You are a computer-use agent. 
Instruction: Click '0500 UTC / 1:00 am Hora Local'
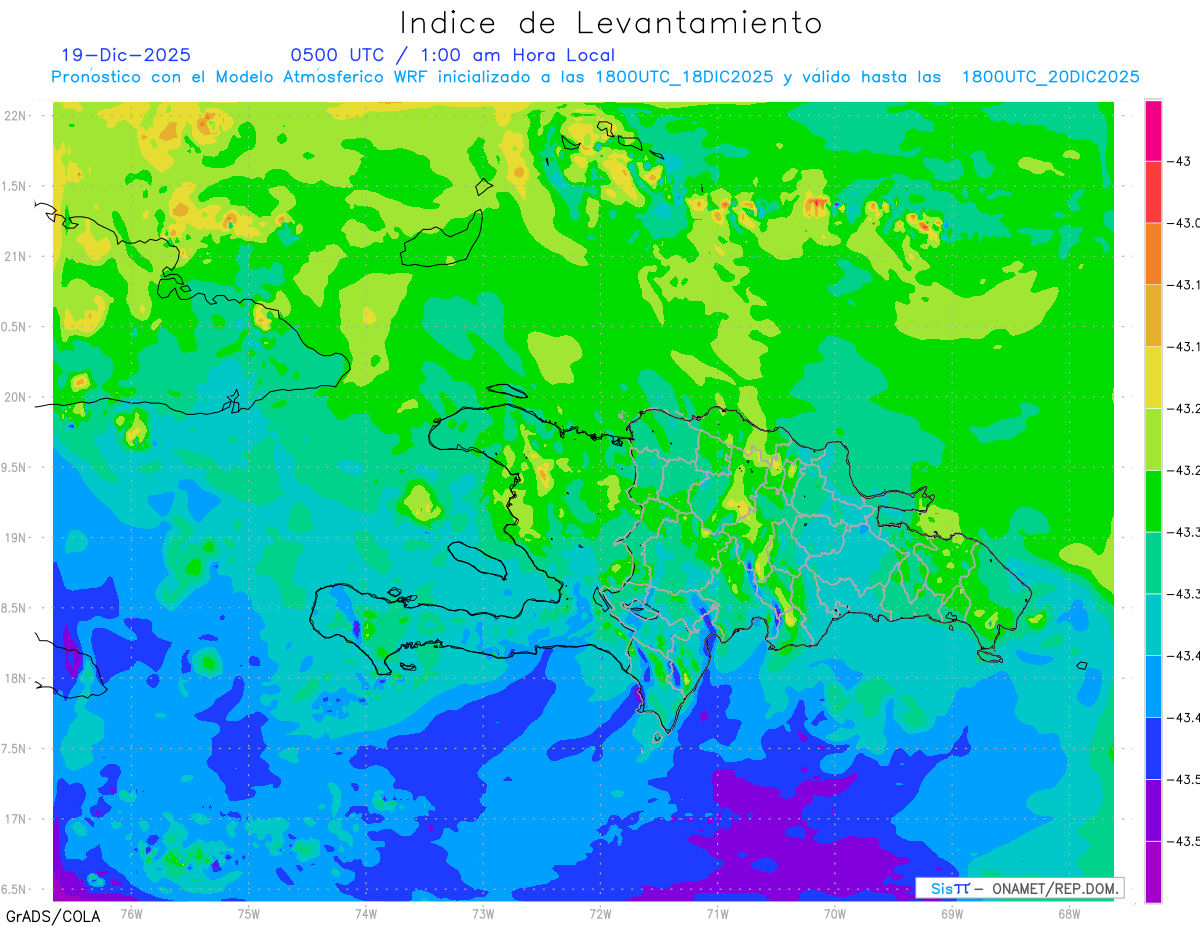453,55
